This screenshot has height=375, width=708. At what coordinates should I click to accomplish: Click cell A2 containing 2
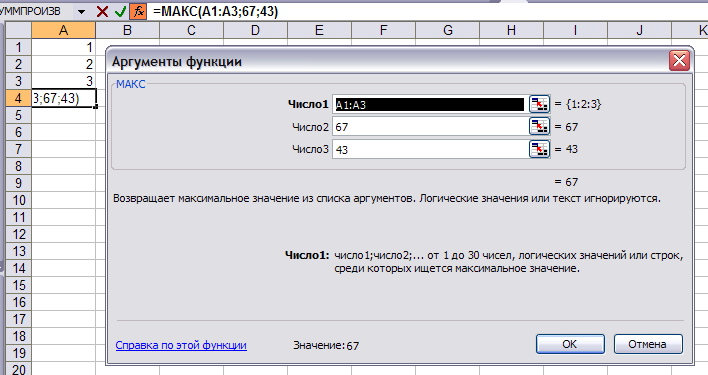coord(64,64)
